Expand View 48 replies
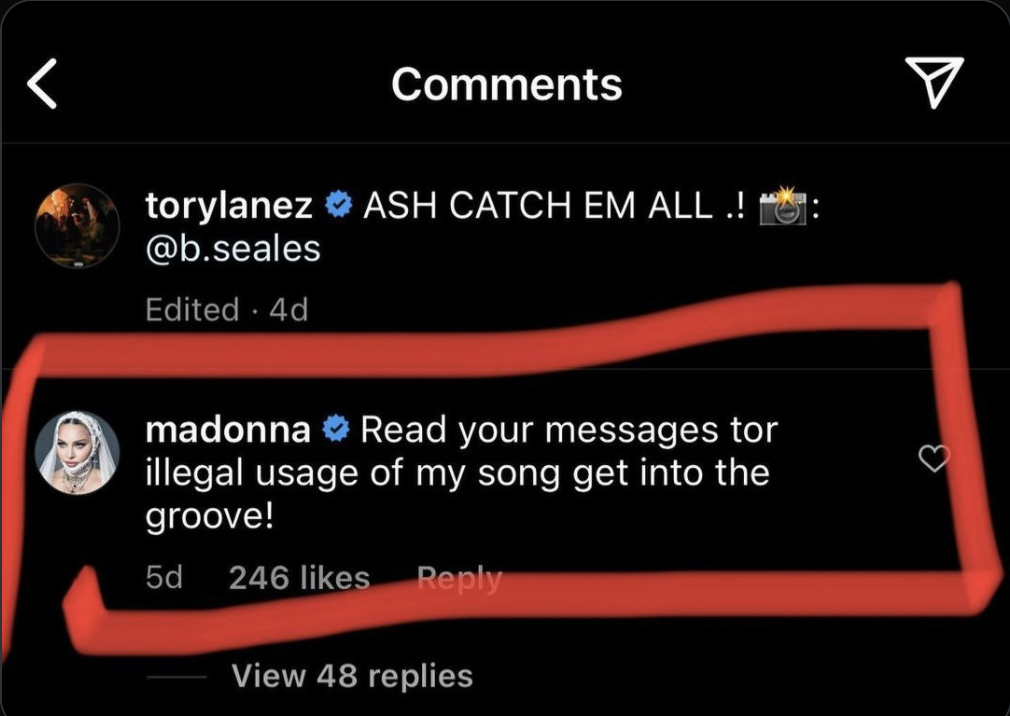The image size is (1010, 716). coord(352,676)
